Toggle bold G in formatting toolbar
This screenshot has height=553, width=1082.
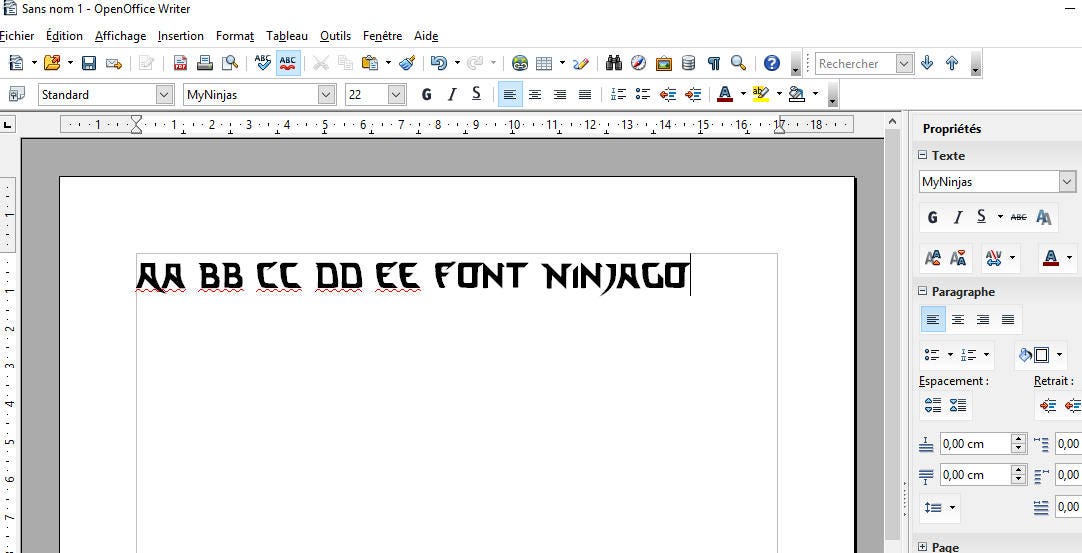click(x=426, y=94)
